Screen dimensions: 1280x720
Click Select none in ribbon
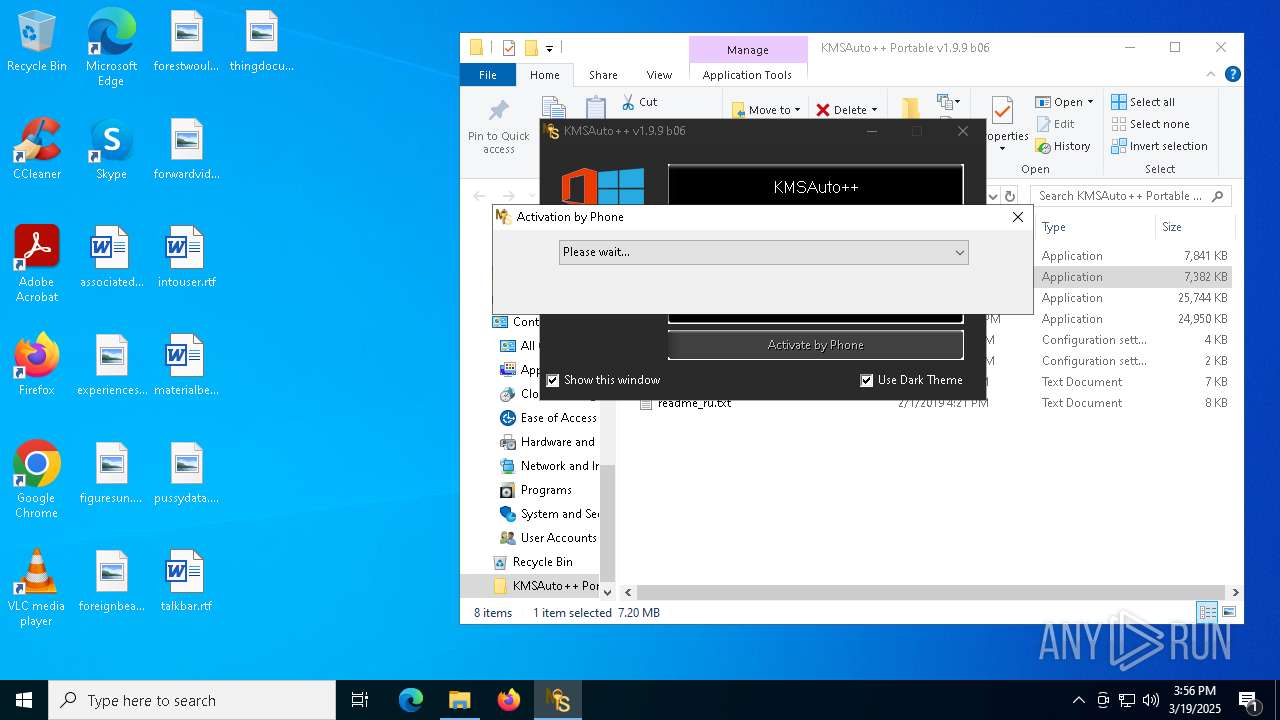[x=1151, y=124]
